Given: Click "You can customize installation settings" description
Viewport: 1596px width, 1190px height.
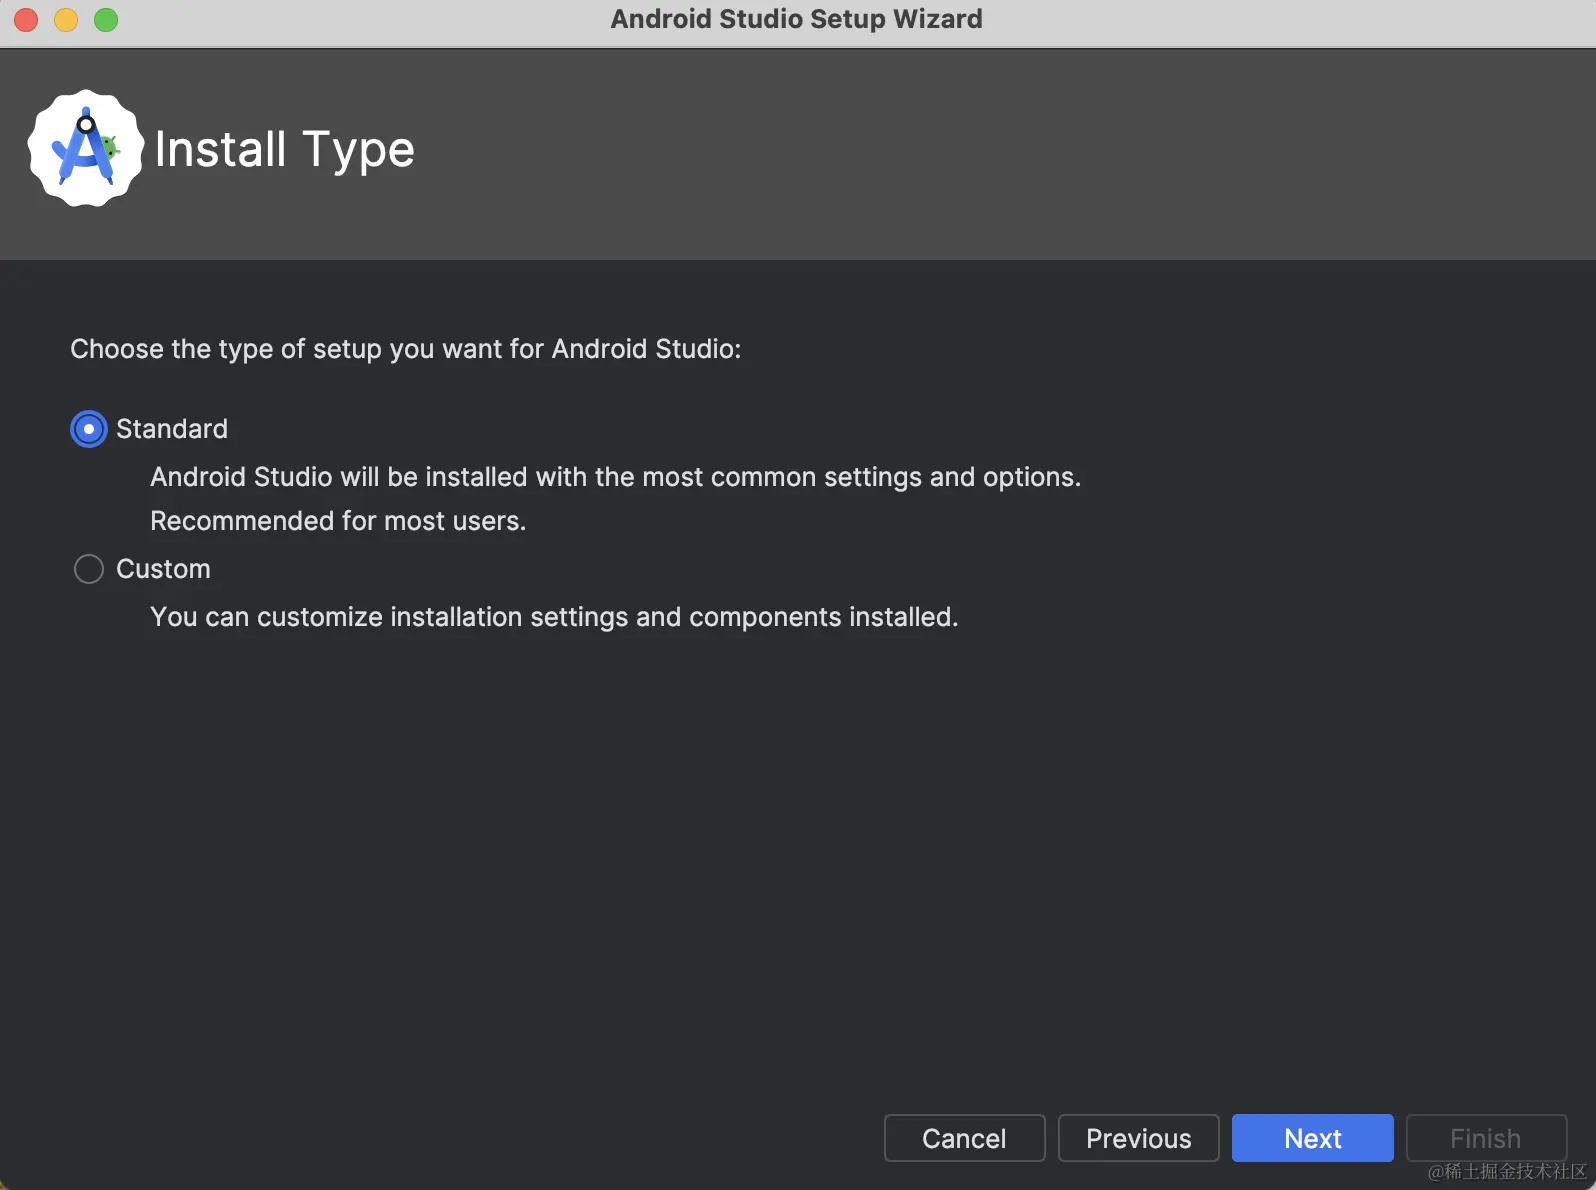Looking at the screenshot, I should pyautogui.click(x=554, y=617).
